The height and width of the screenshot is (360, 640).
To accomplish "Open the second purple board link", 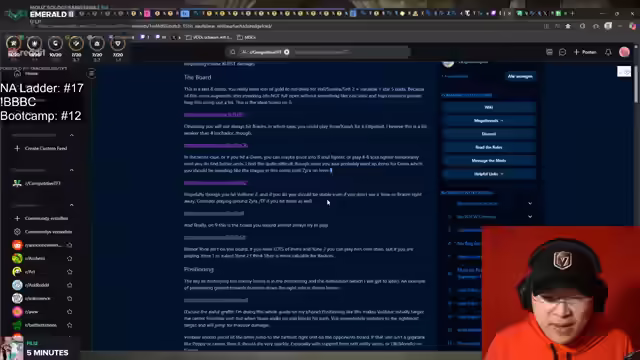I will 216,145.
